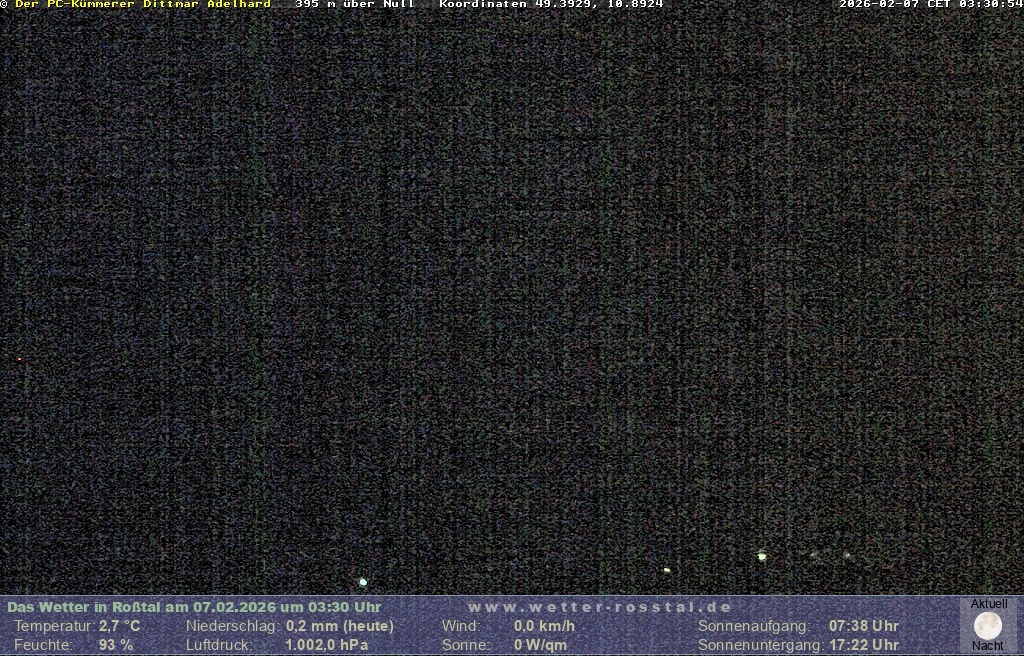Select the timestamp 2026-02-07 CET 03:30:54
The width and height of the screenshot is (1024, 656).
pos(930,5)
